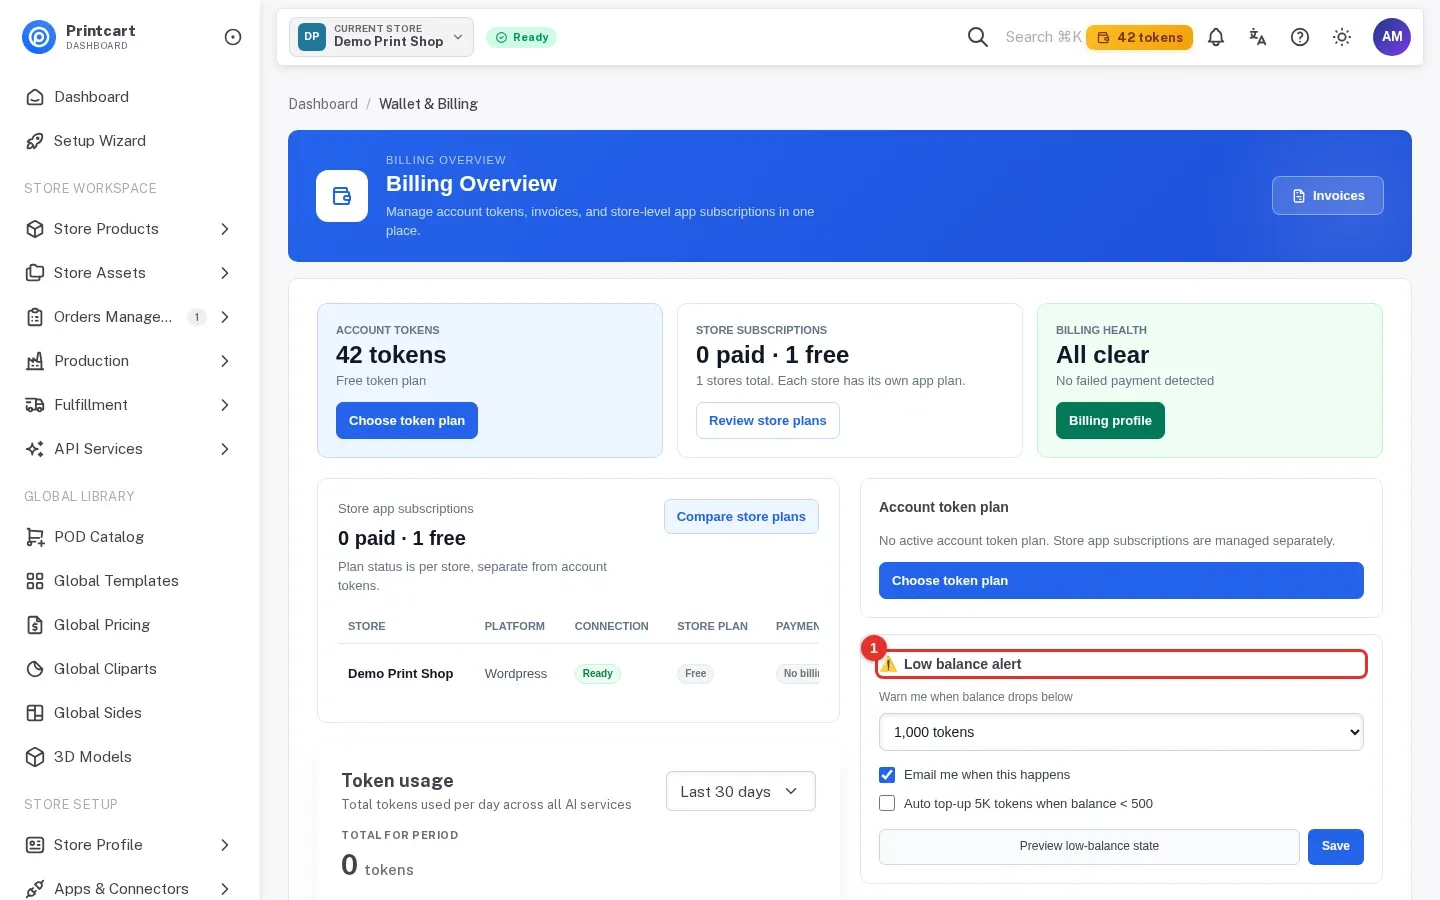The width and height of the screenshot is (1440, 900).
Task: Click the Billing profile button
Action: (1110, 421)
